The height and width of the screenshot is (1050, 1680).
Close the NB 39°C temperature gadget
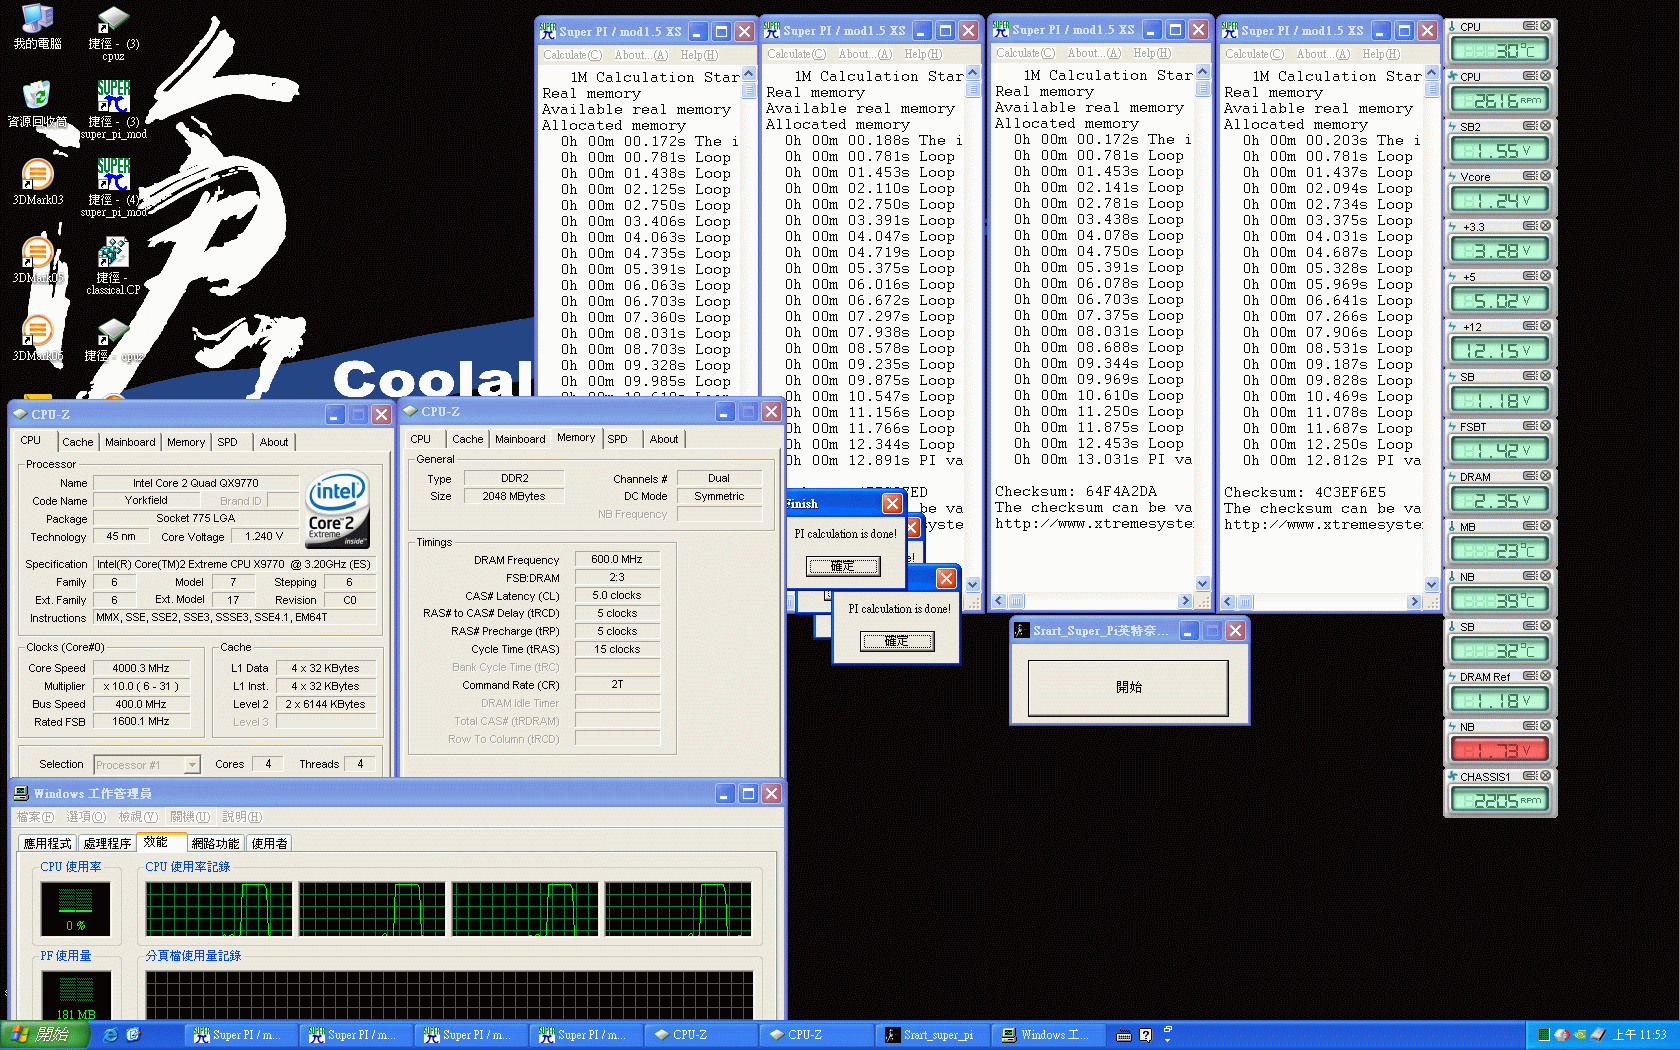point(1545,576)
